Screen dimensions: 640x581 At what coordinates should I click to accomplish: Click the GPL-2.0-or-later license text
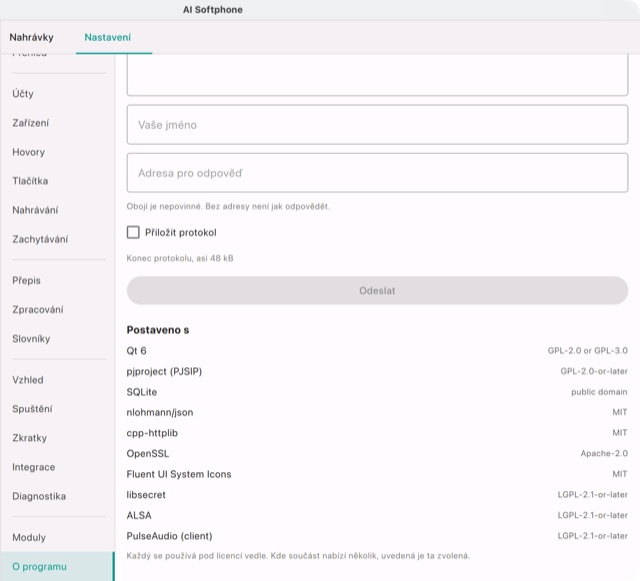click(594, 371)
